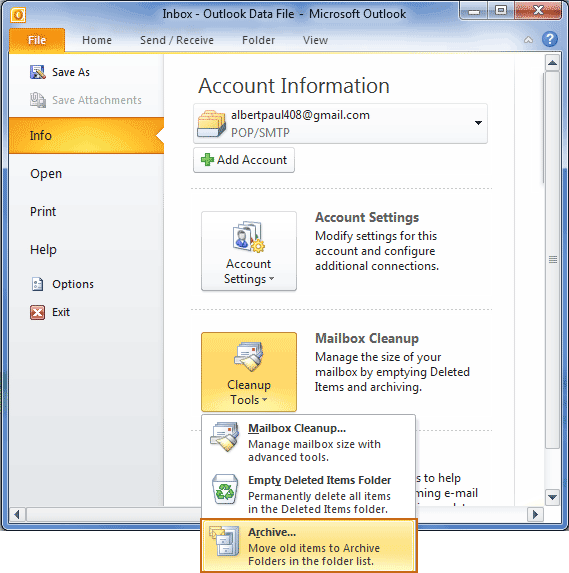Click the vertical scrollbar thumb
569x573 pixels.
(552, 259)
